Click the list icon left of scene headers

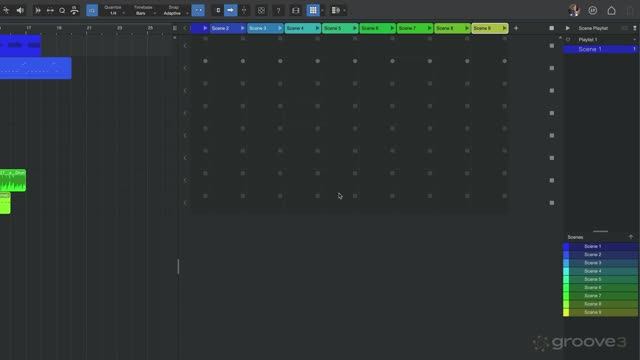click(x=175, y=28)
